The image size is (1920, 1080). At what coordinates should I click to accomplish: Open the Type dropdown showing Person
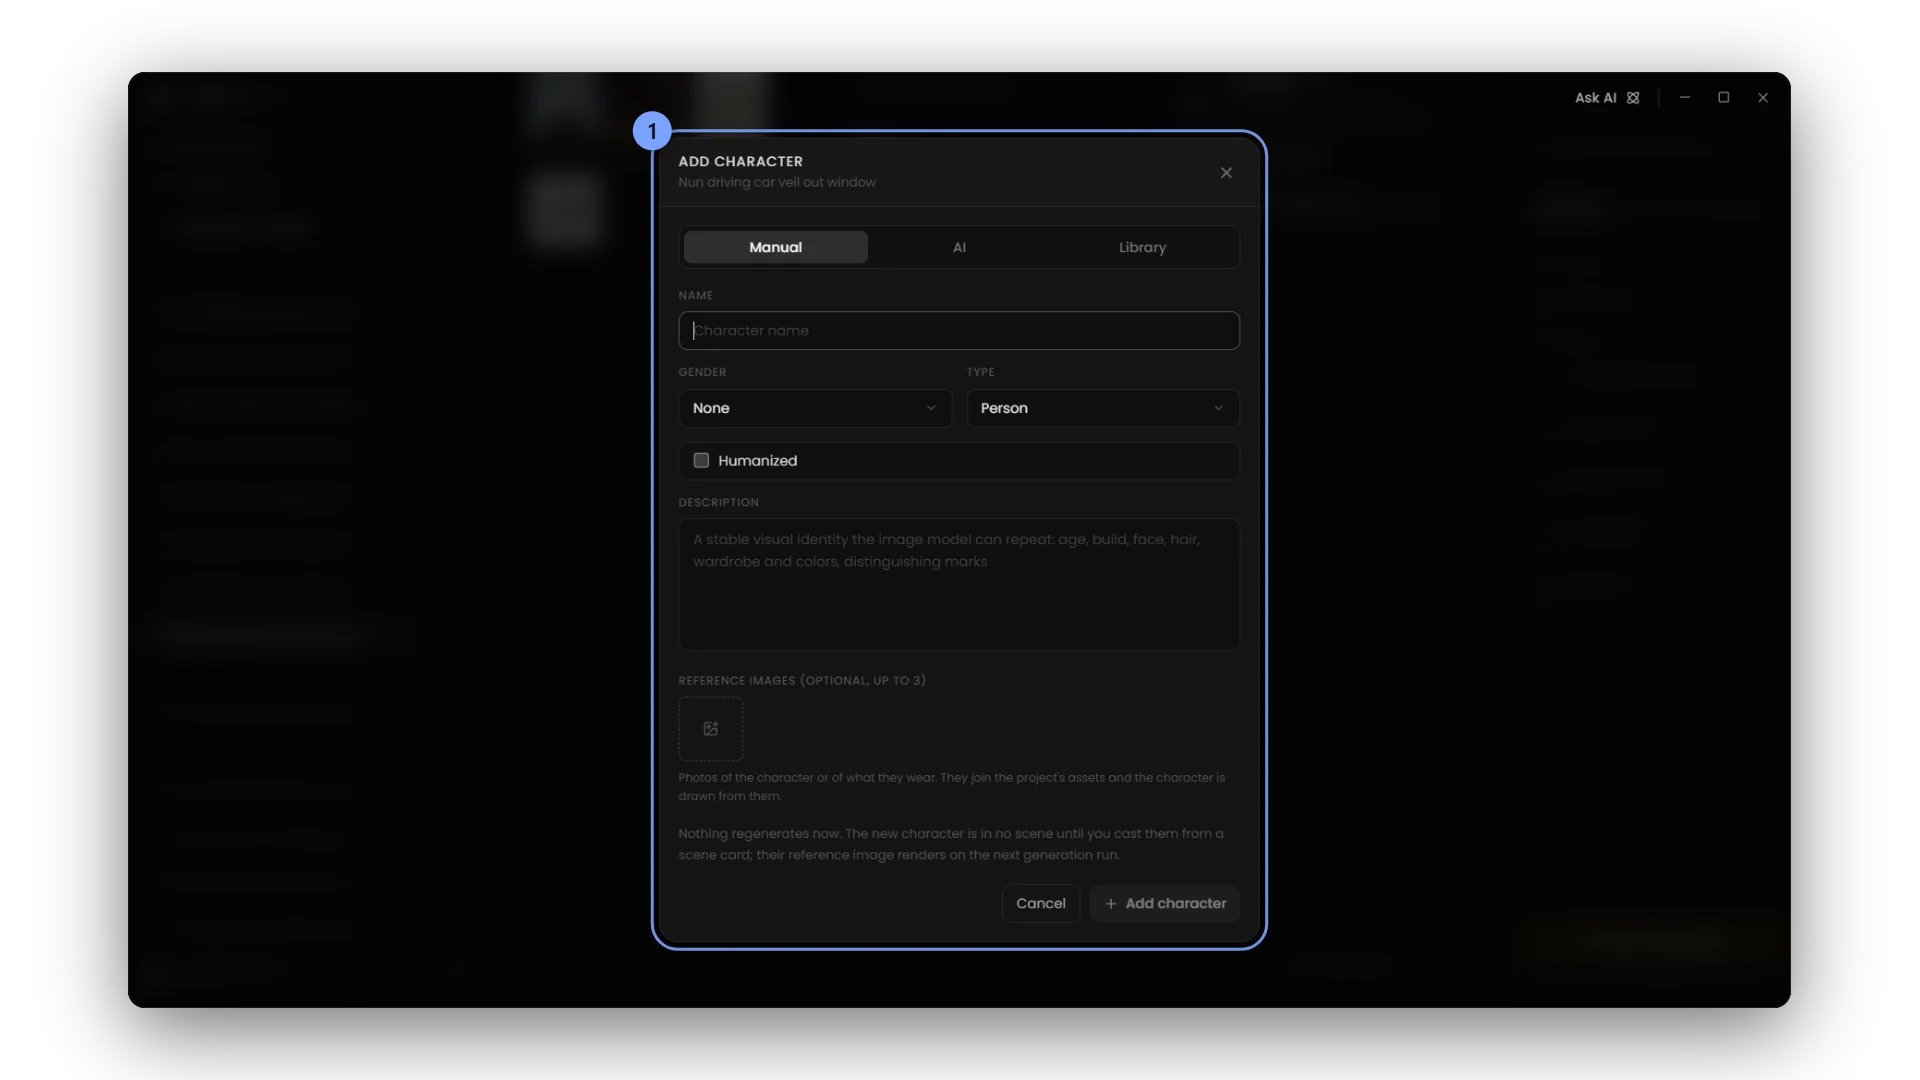(x=1103, y=408)
